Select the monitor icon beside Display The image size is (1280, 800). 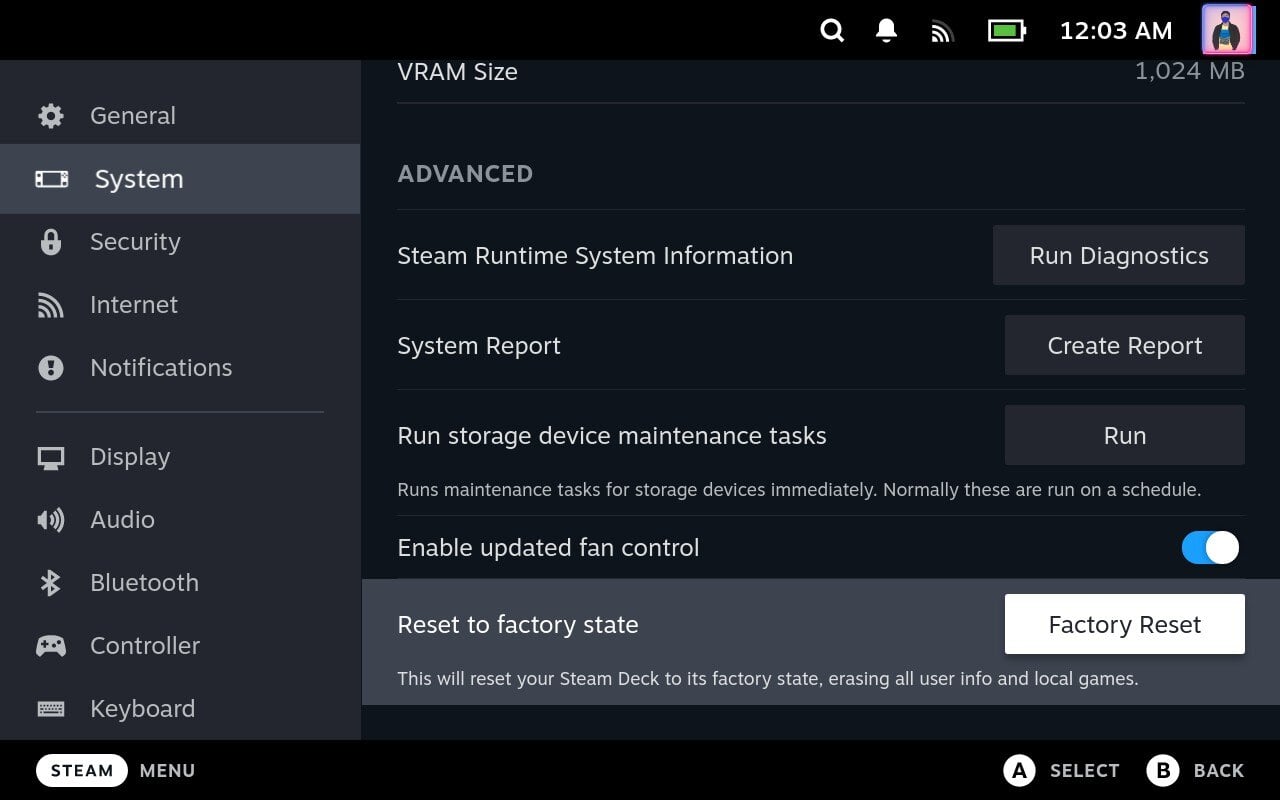pyautogui.click(x=51, y=458)
